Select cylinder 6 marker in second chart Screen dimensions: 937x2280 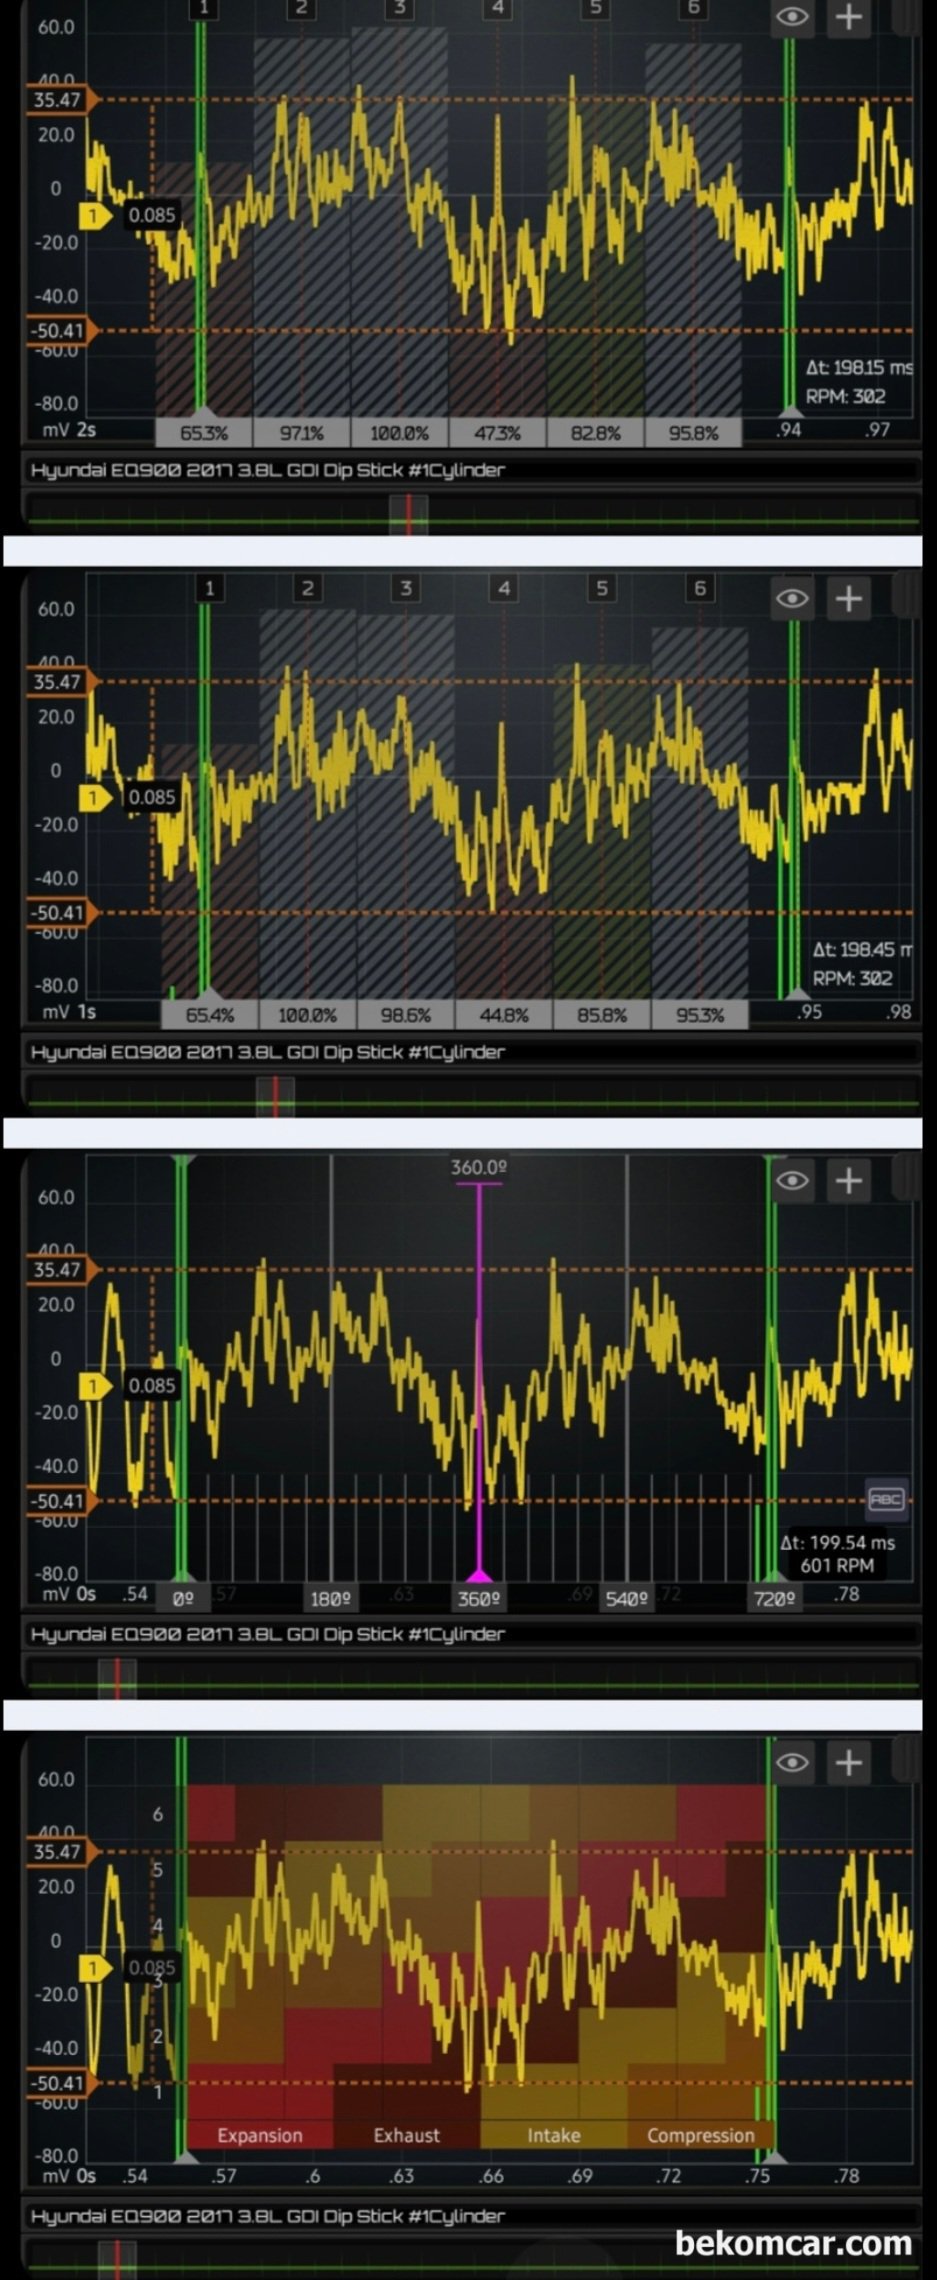pyautogui.click(x=700, y=588)
